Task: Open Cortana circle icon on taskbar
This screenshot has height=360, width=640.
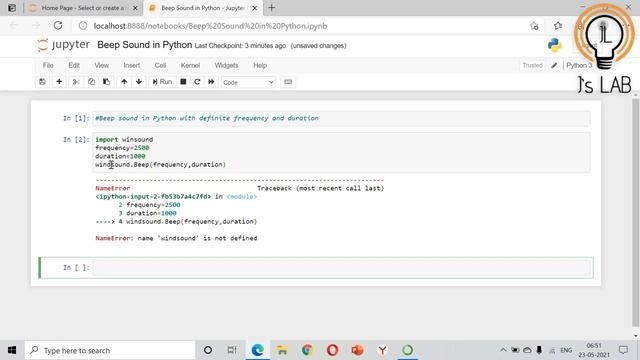Action: pos(208,350)
